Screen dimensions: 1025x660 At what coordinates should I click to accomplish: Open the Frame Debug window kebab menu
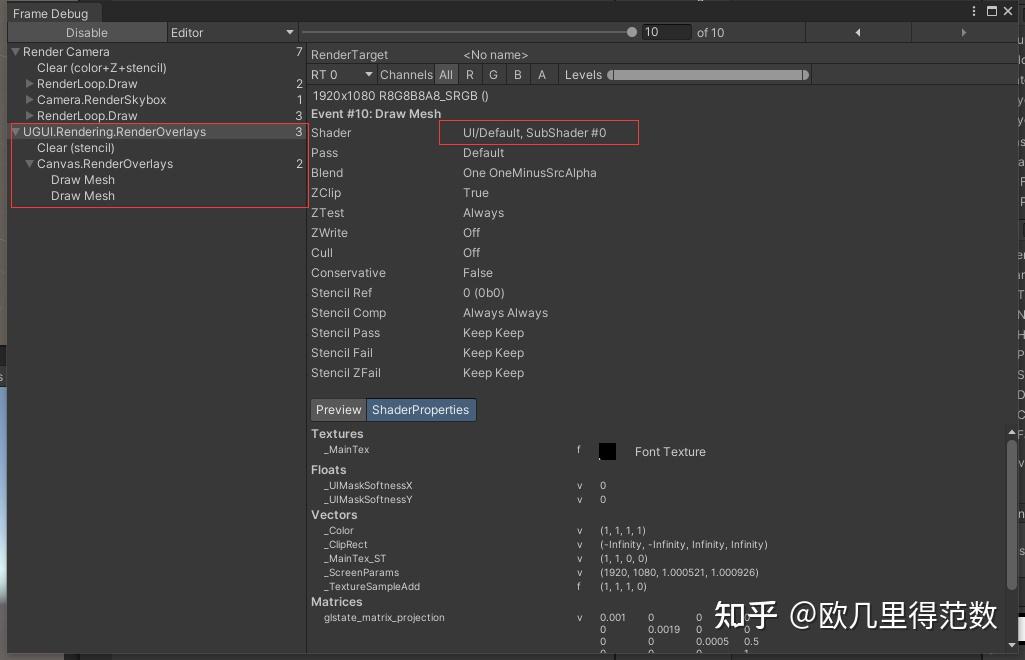tap(975, 11)
